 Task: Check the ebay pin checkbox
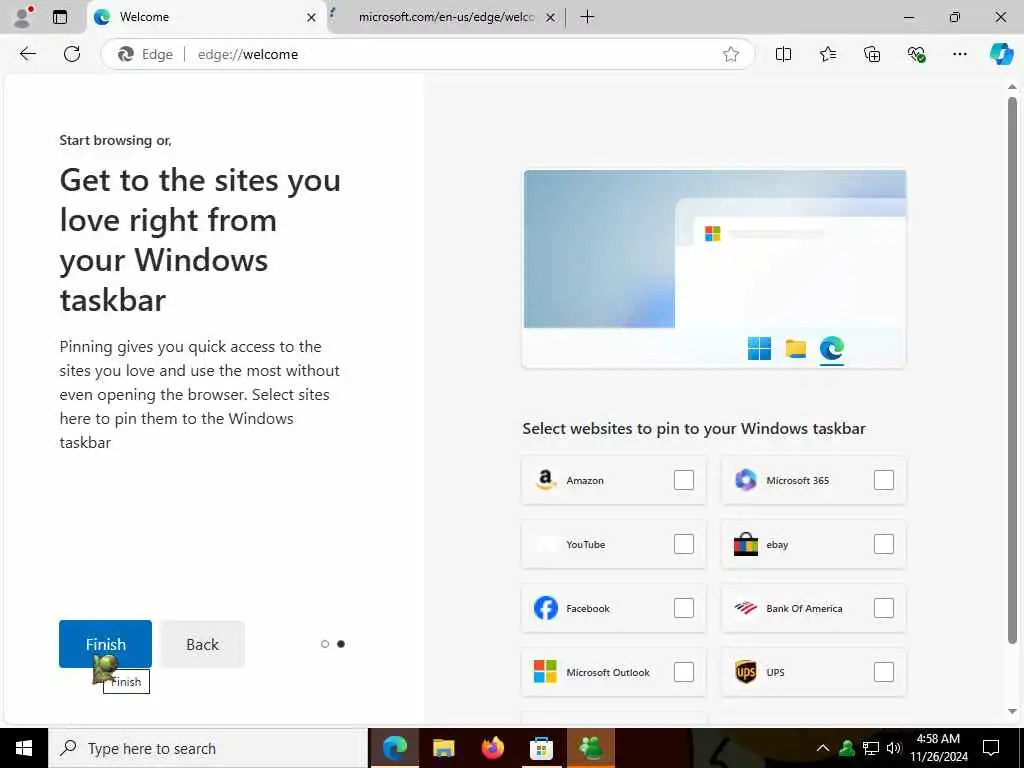(884, 544)
